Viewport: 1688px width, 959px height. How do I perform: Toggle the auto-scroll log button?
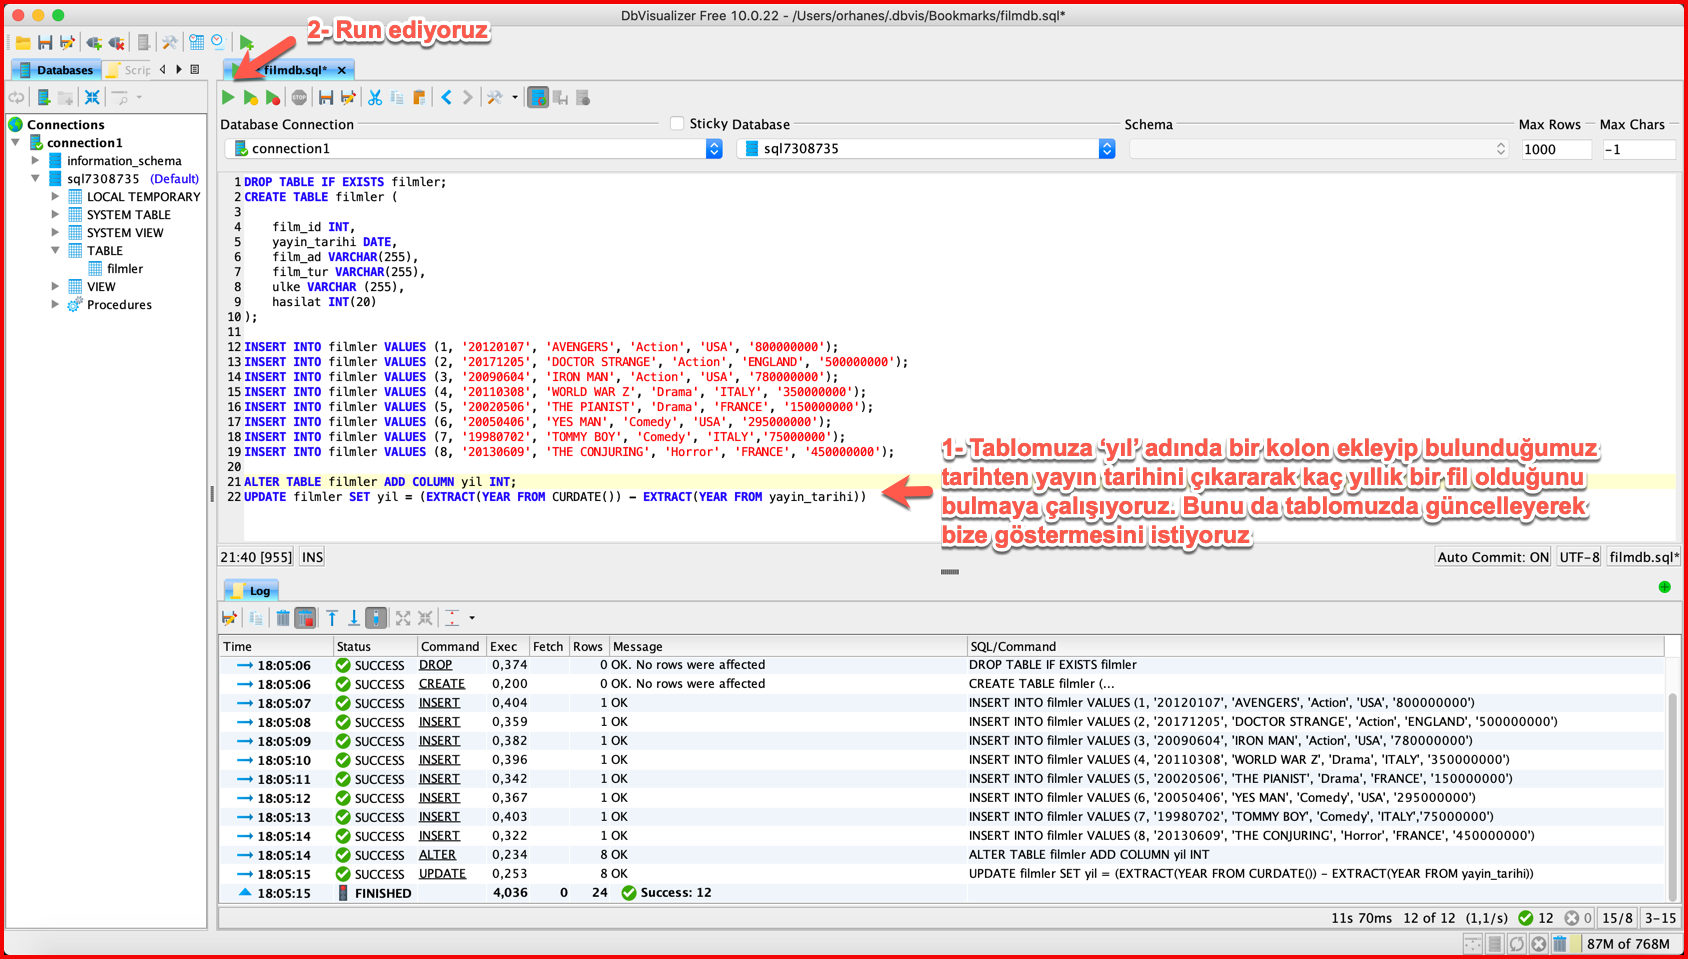(x=376, y=618)
